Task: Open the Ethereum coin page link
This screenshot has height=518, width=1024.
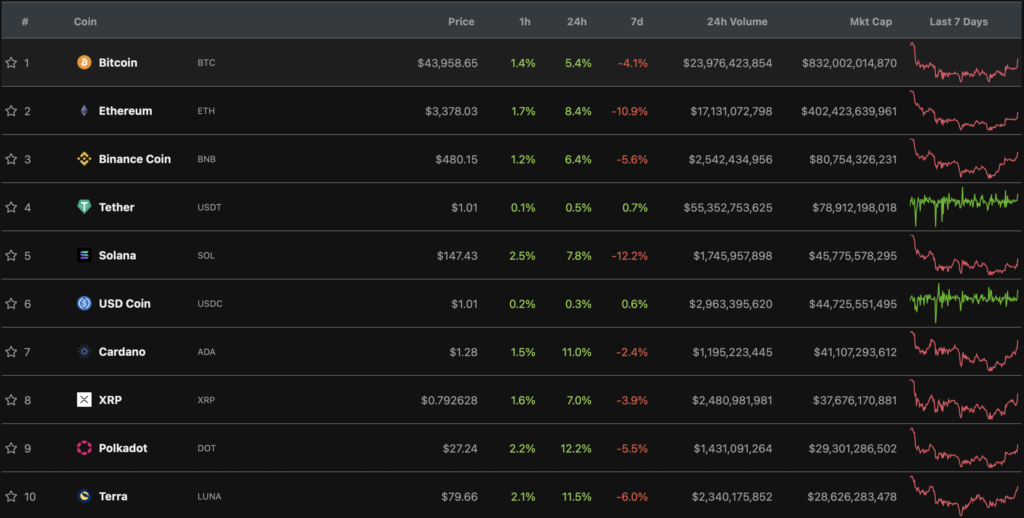Action: [125, 111]
